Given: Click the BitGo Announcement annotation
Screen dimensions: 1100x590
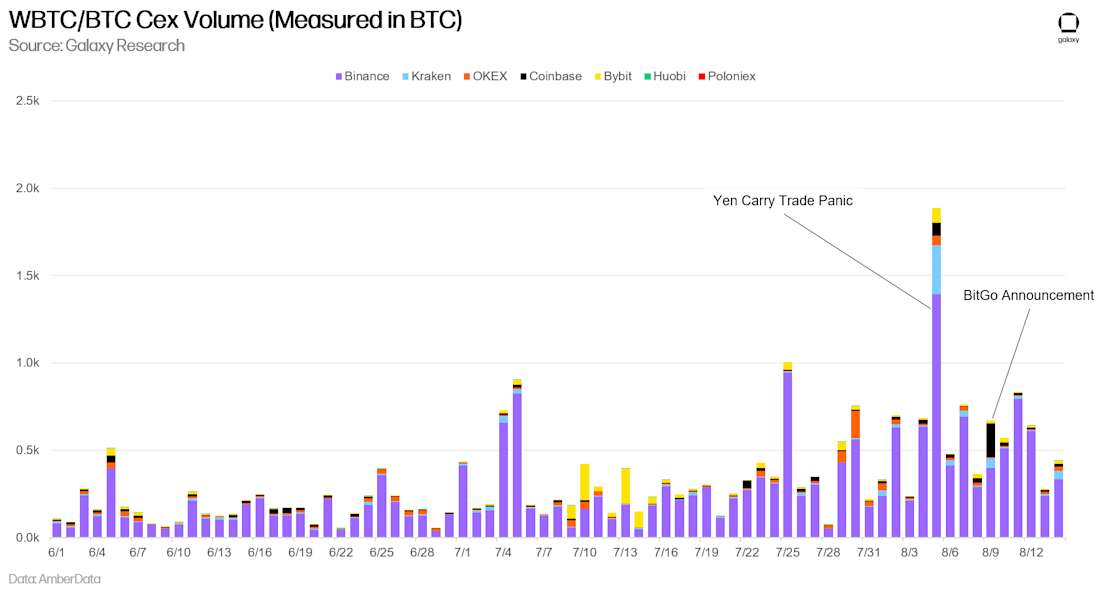Looking at the screenshot, I should point(1028,295).
